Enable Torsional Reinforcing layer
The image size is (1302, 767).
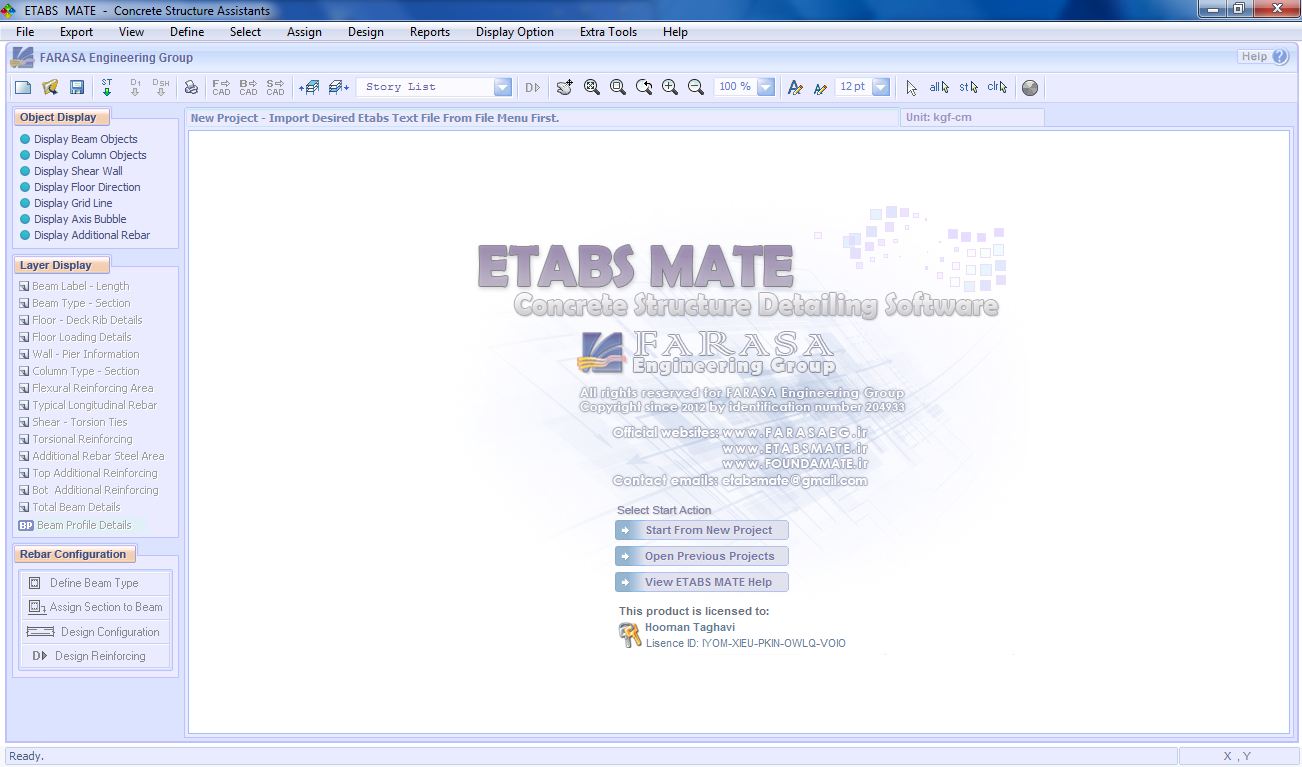click(75, 439)
